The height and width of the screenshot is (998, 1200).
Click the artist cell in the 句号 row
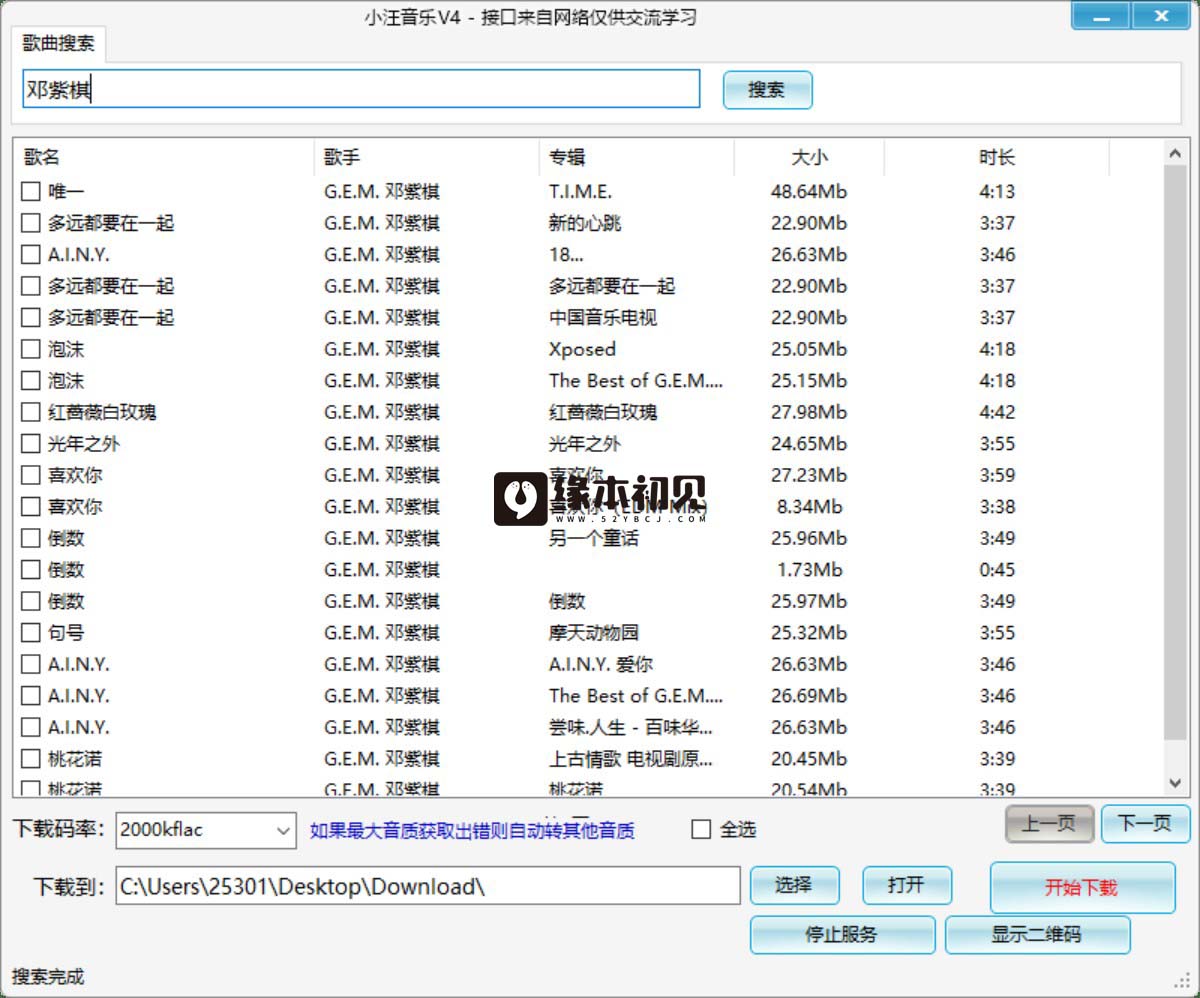382,632
